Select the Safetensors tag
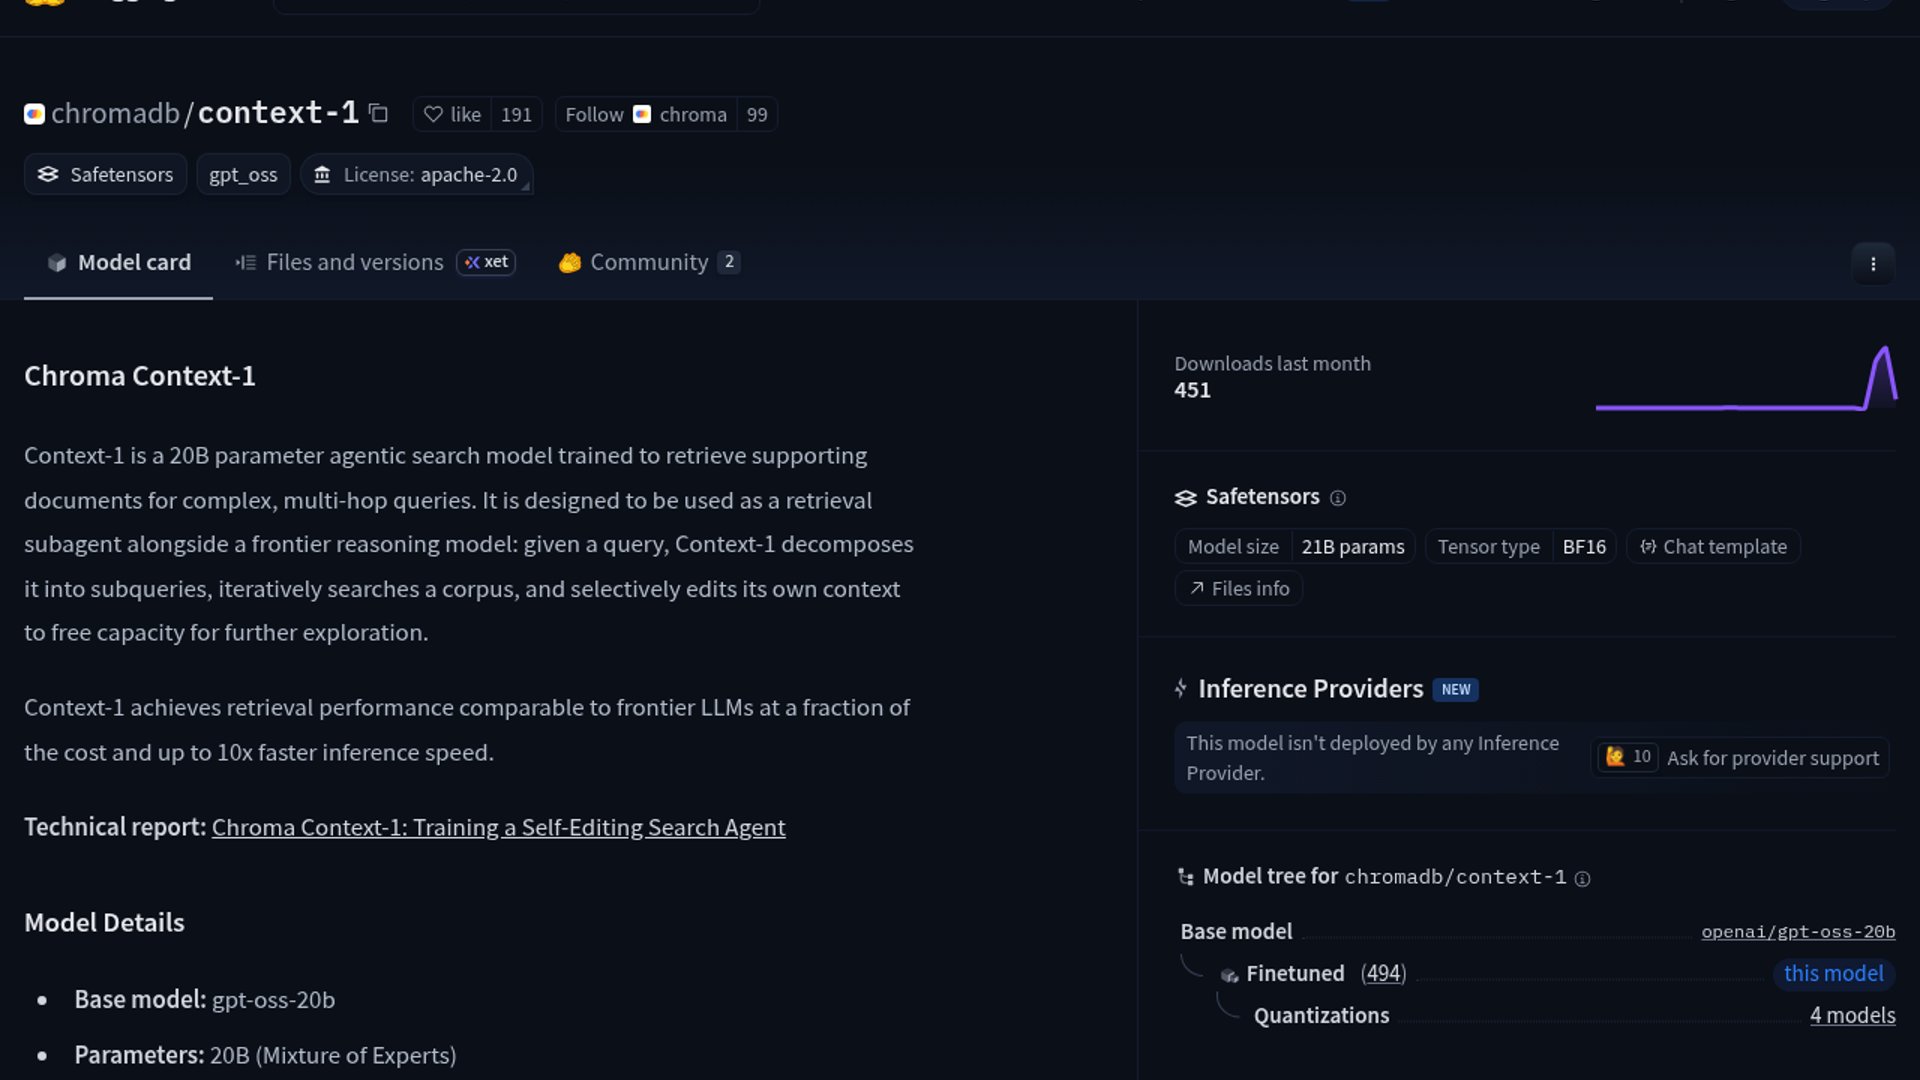Image resolution: width=1920 pixels, height=1080 pixels. pos(106,175)
